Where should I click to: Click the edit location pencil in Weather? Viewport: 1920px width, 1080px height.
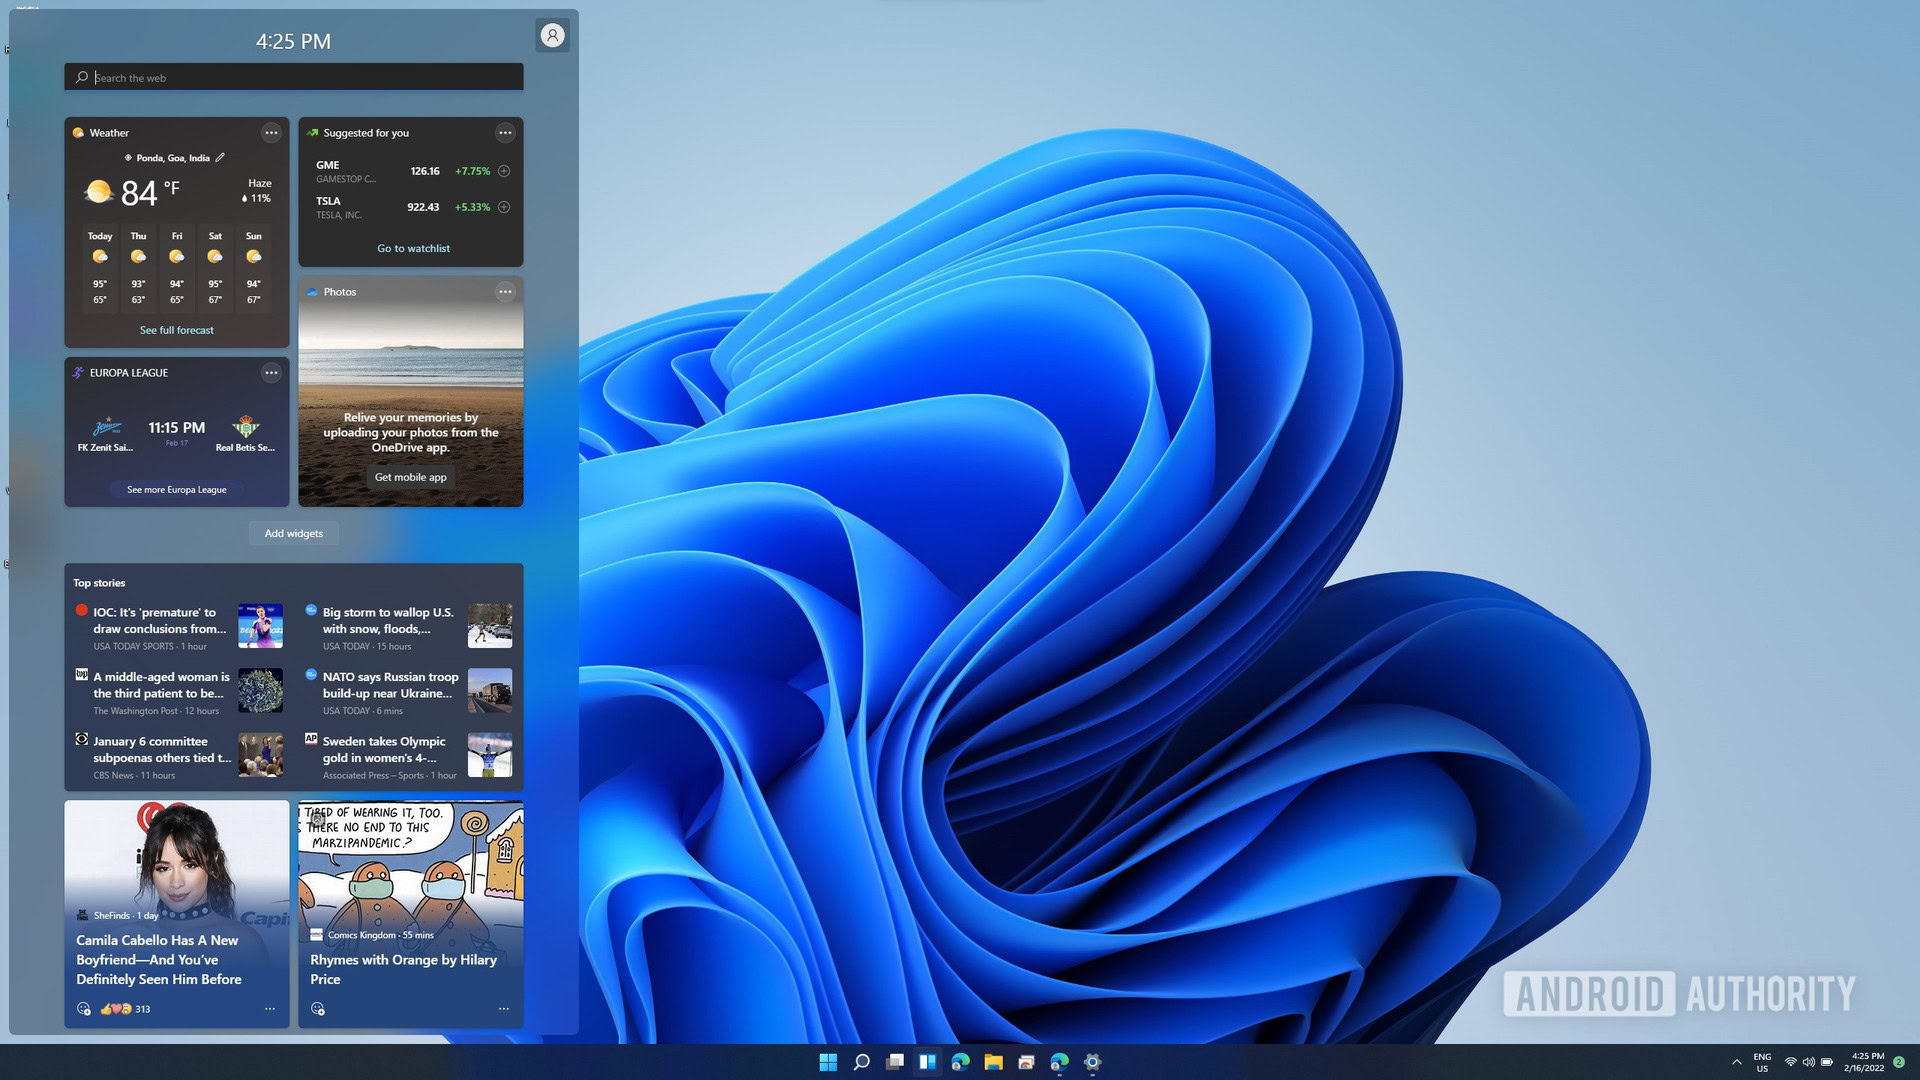220,157
